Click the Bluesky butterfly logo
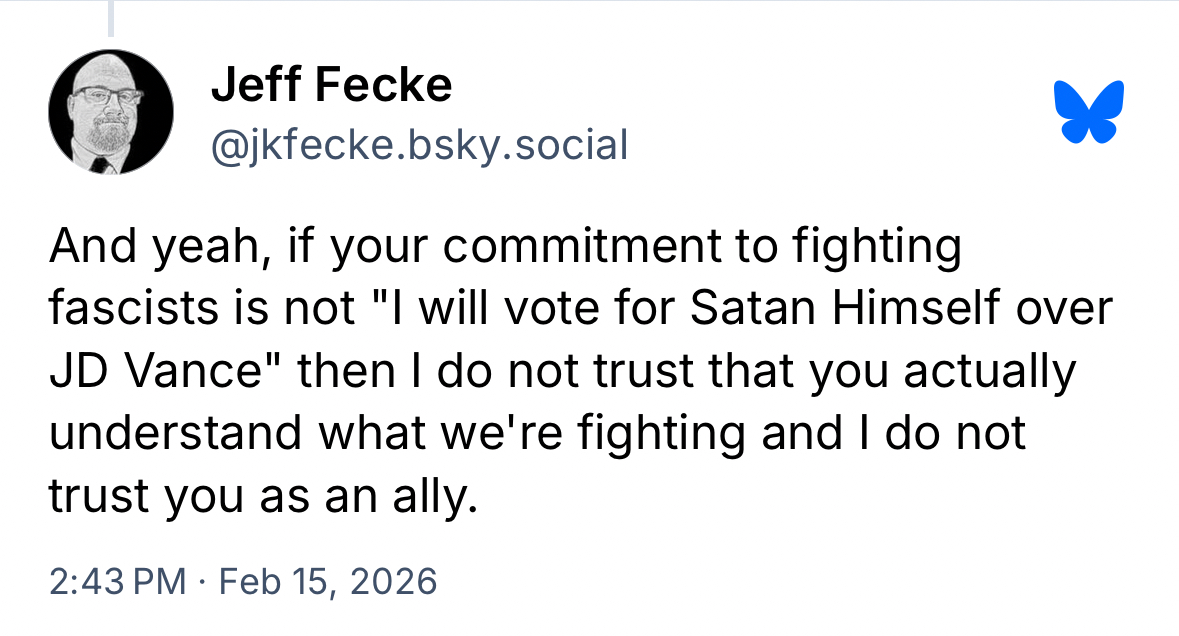 (1089, 111)
